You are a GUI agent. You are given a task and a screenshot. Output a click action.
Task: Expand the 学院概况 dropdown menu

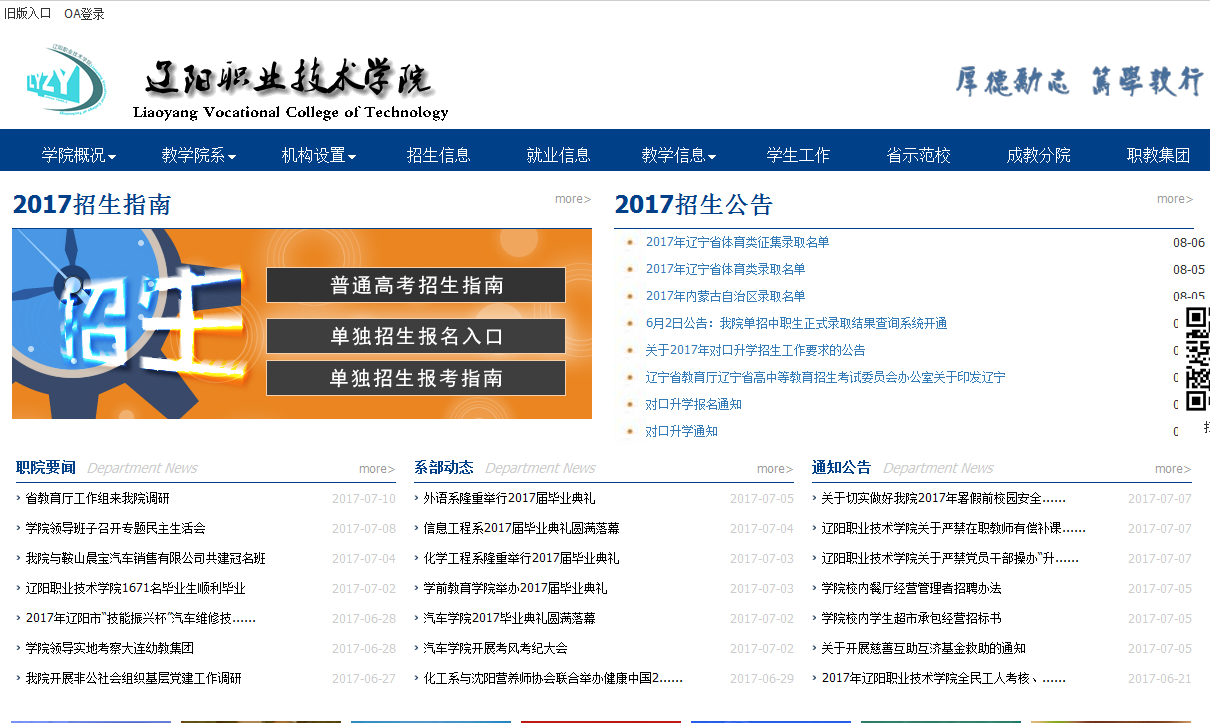79,155
